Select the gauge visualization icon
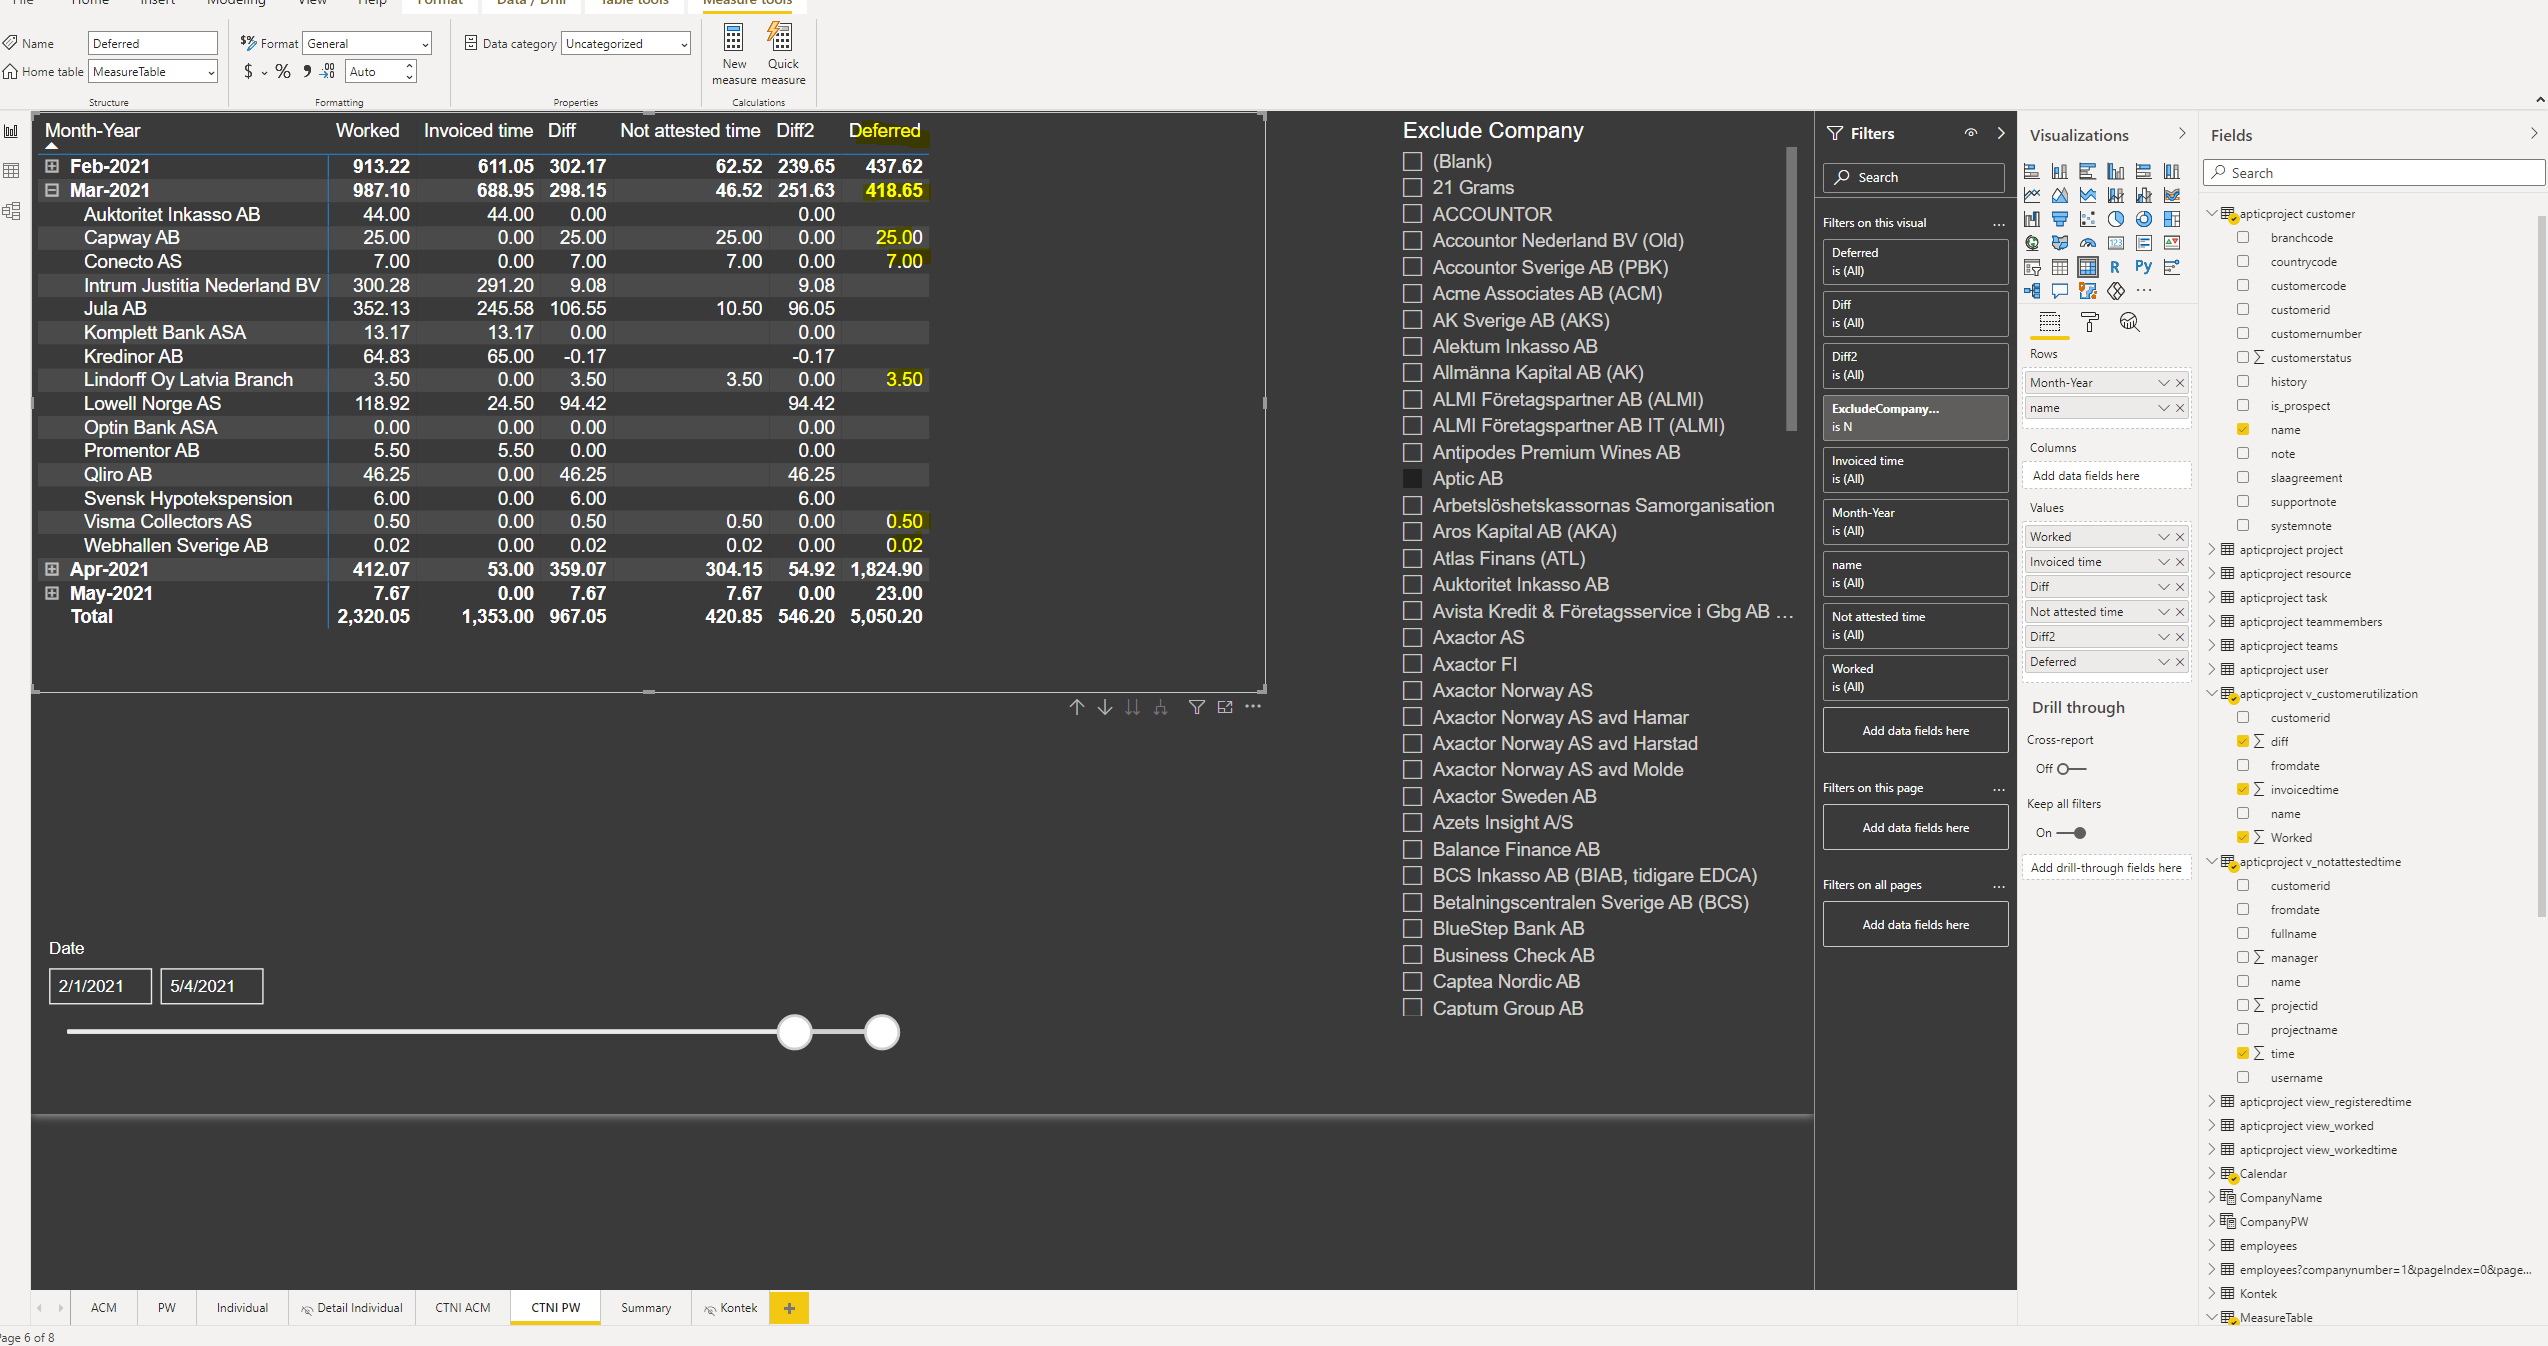Viewport: 2548px width, 1346px height. coord(2087,243)
